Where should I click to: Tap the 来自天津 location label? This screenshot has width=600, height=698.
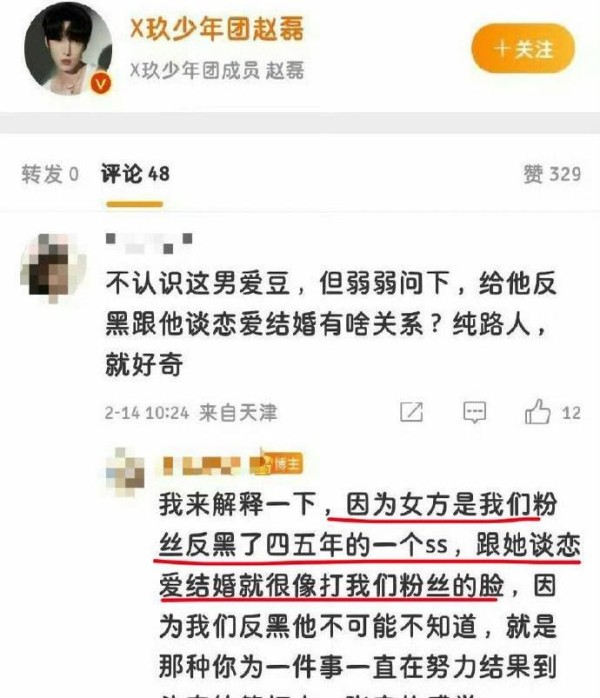[x=238, y=412]
